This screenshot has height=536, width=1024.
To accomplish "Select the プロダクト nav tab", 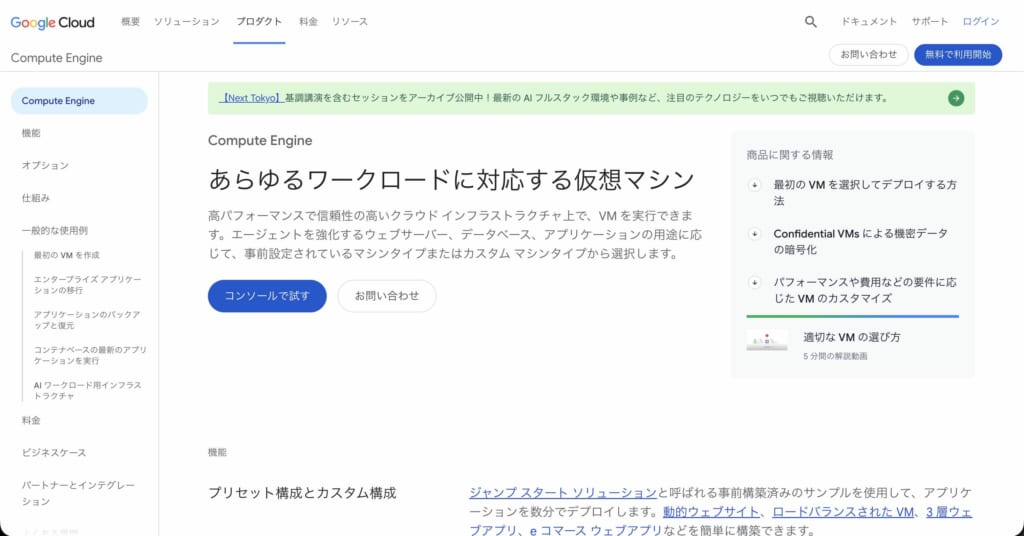I will tap(259, 22).
